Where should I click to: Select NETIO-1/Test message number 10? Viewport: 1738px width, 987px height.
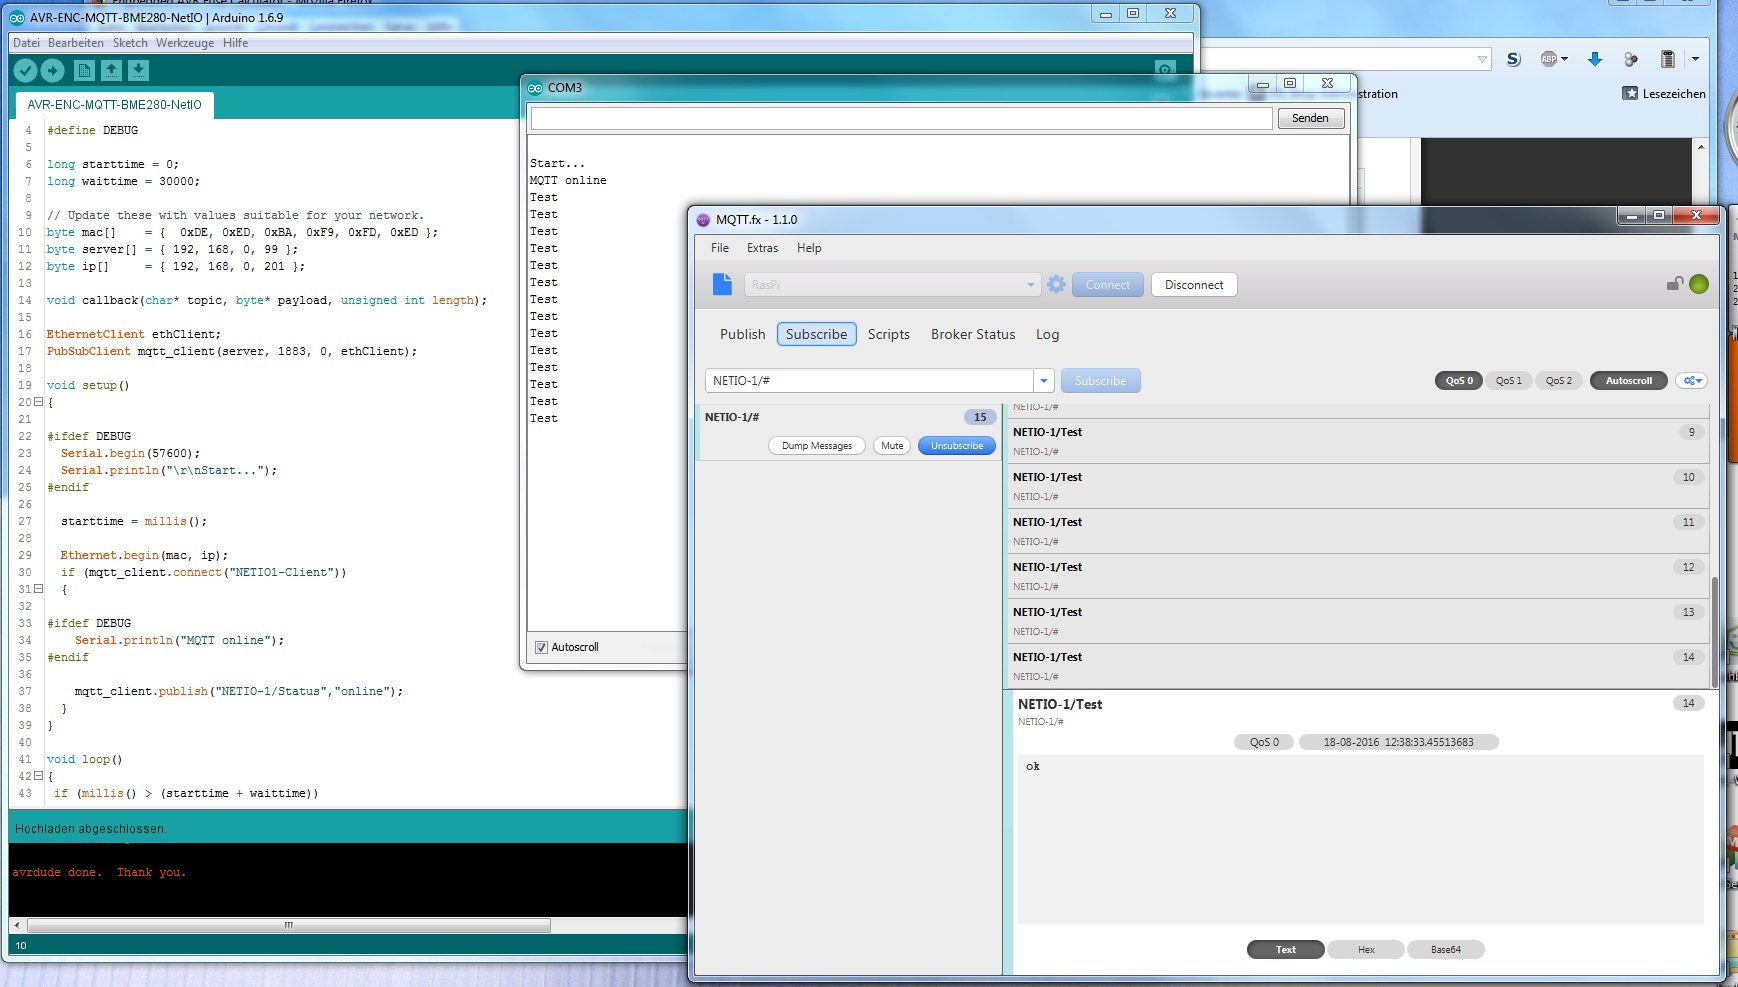[x=1357, y=486]
